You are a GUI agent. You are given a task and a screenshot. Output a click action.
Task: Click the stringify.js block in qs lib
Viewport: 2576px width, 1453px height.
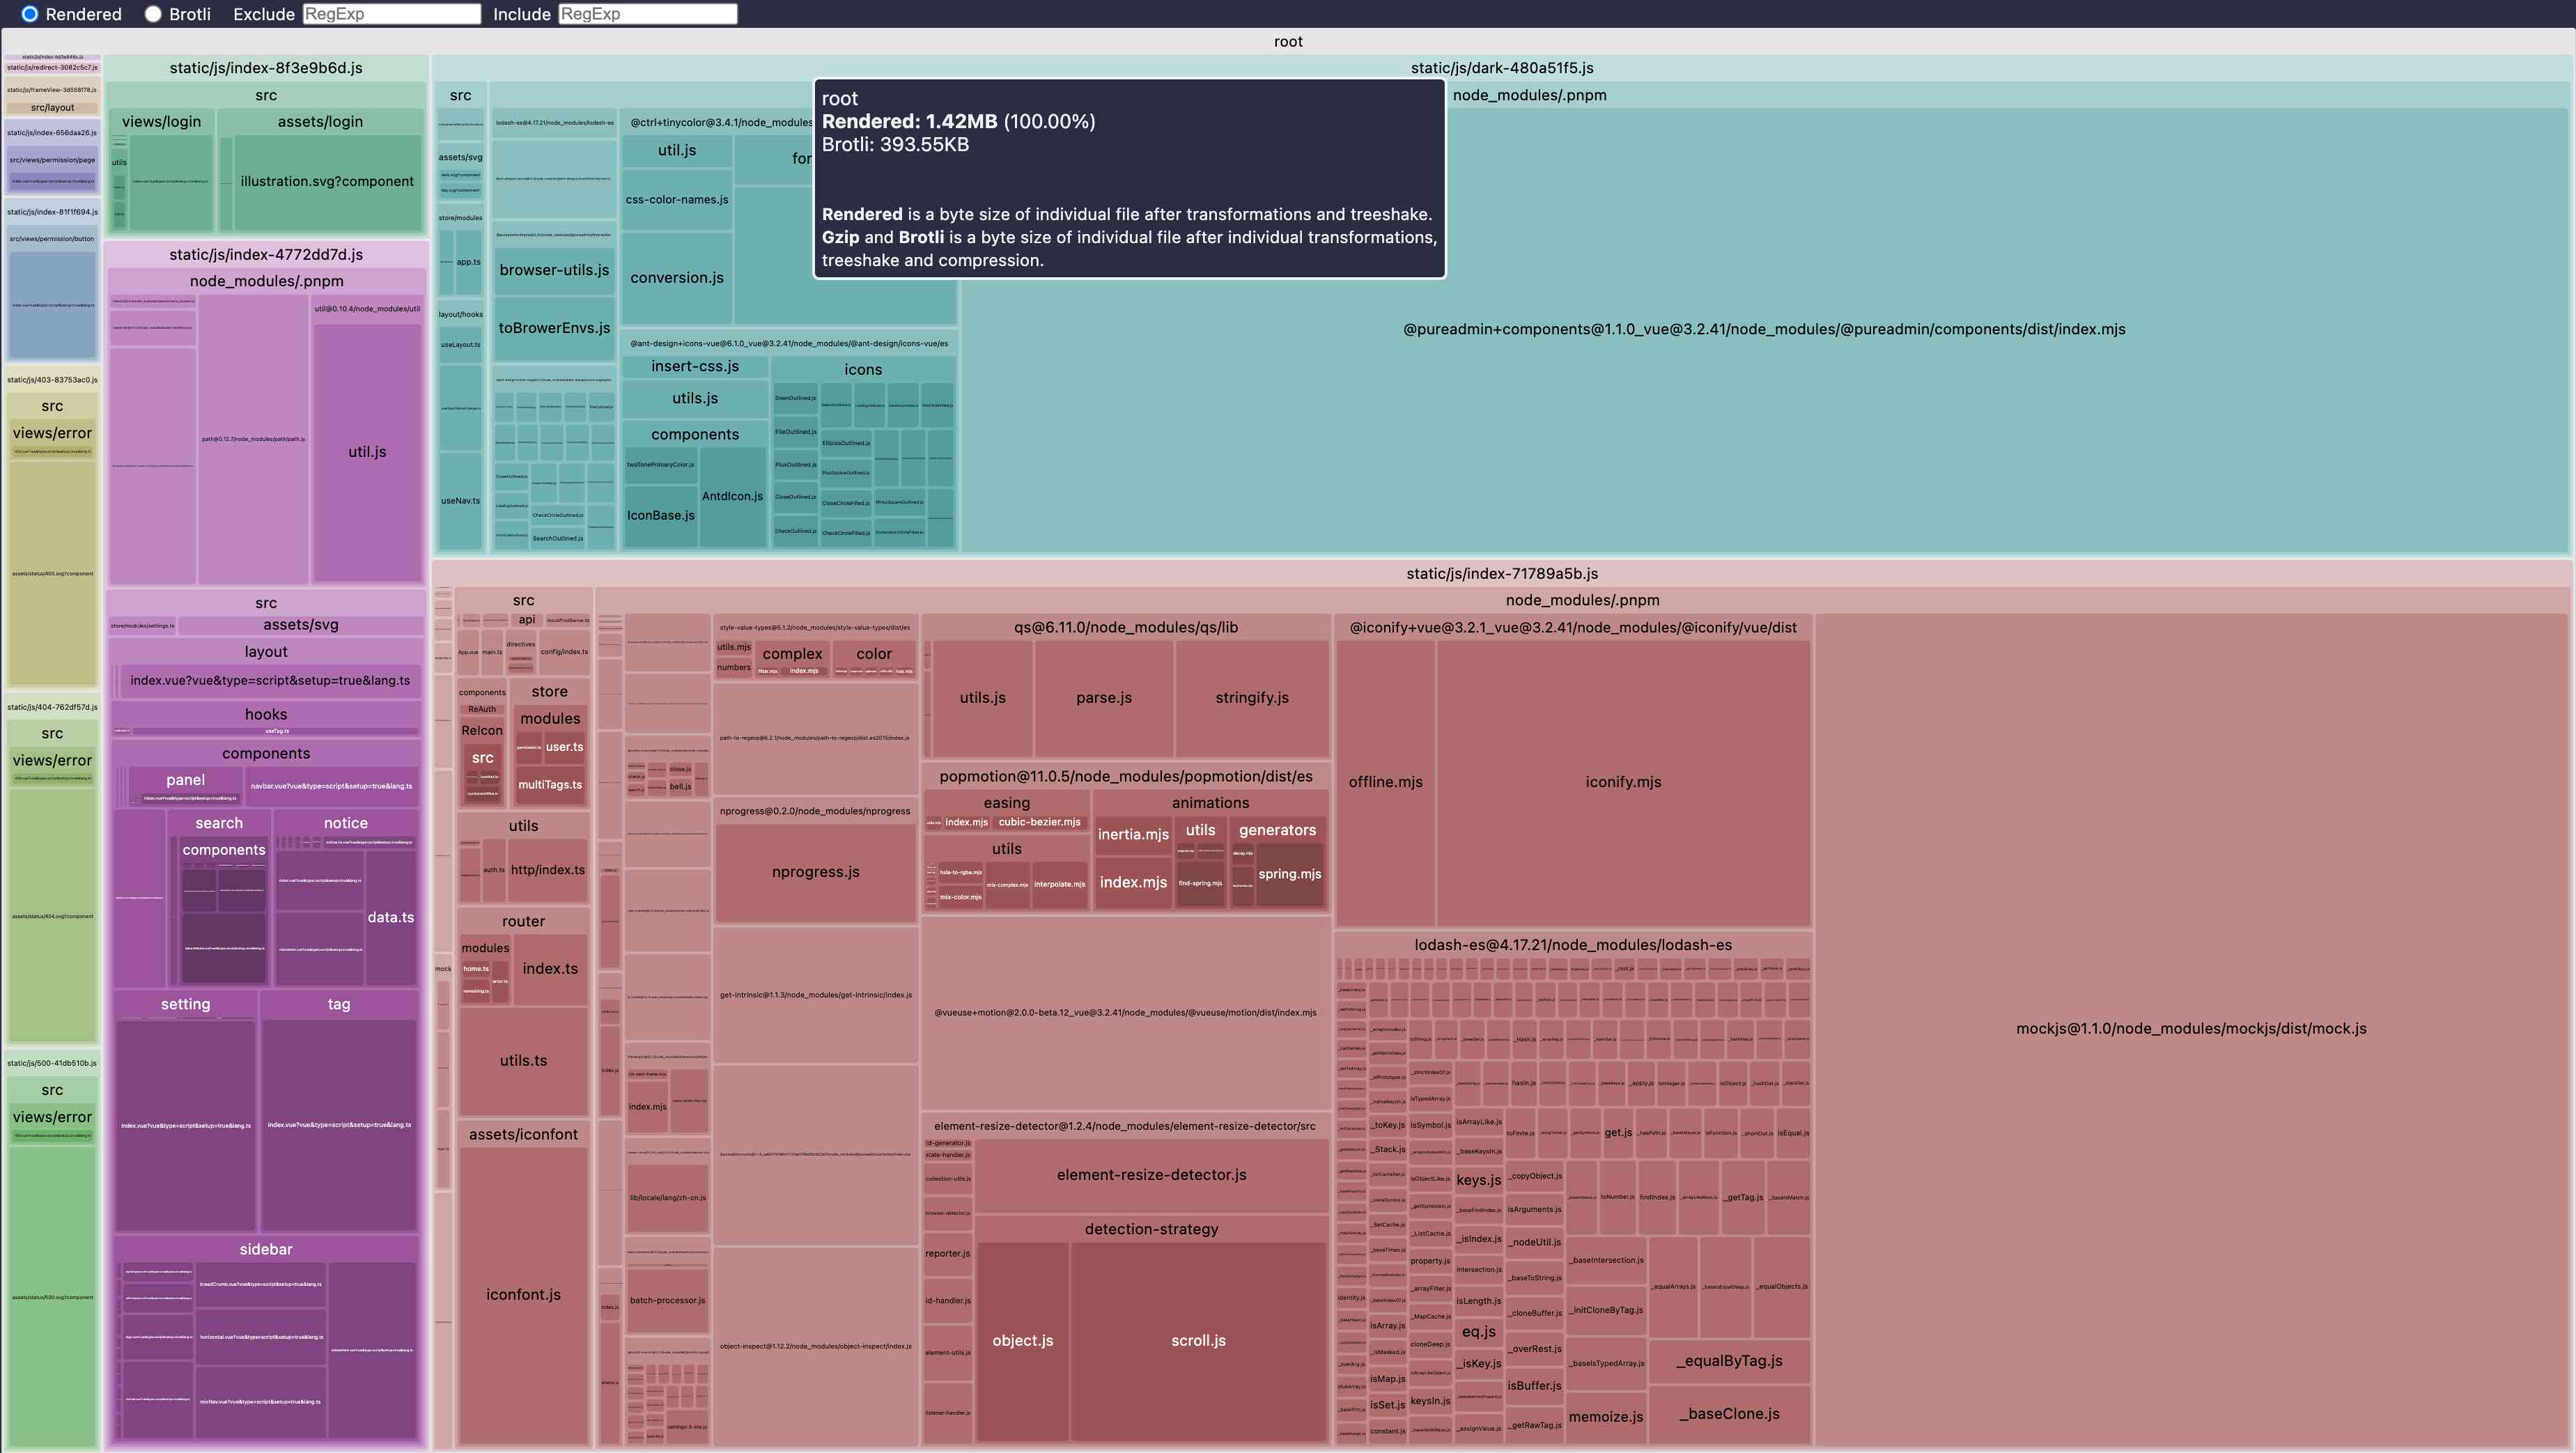(1251, 698)
